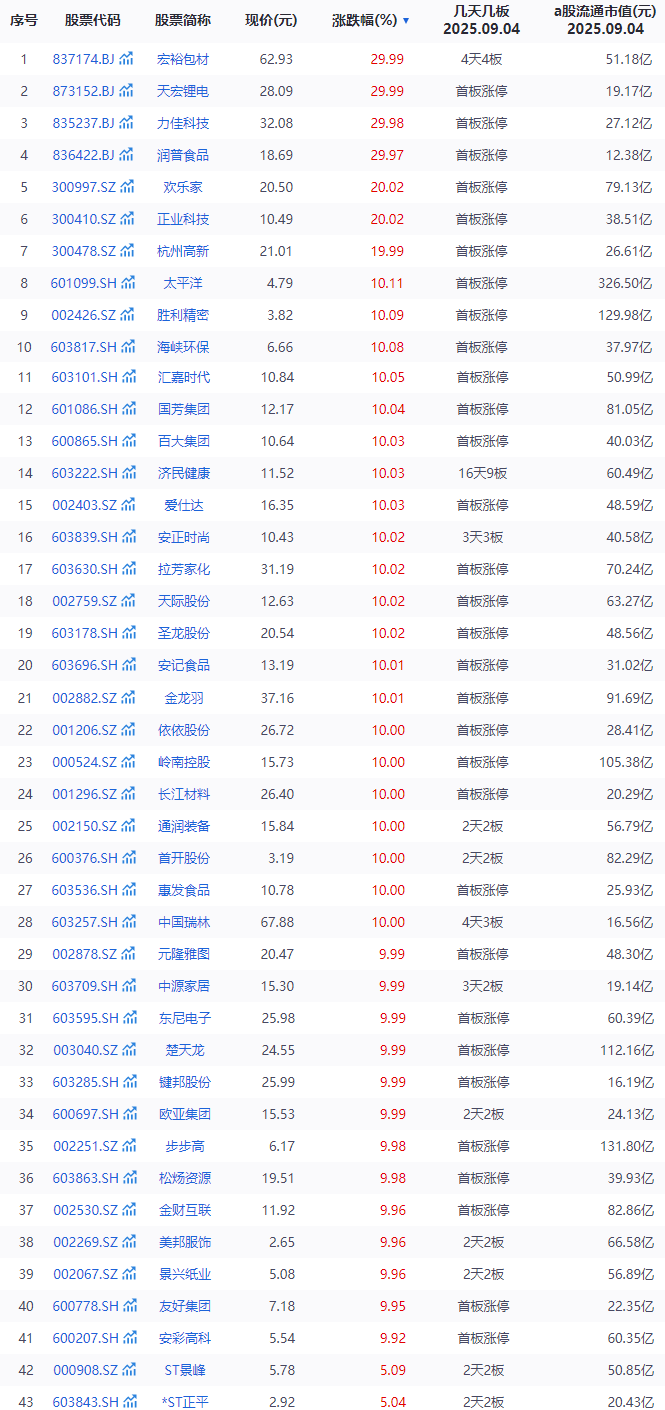Open stock name link 济民健康

click(x=183, y=473)
